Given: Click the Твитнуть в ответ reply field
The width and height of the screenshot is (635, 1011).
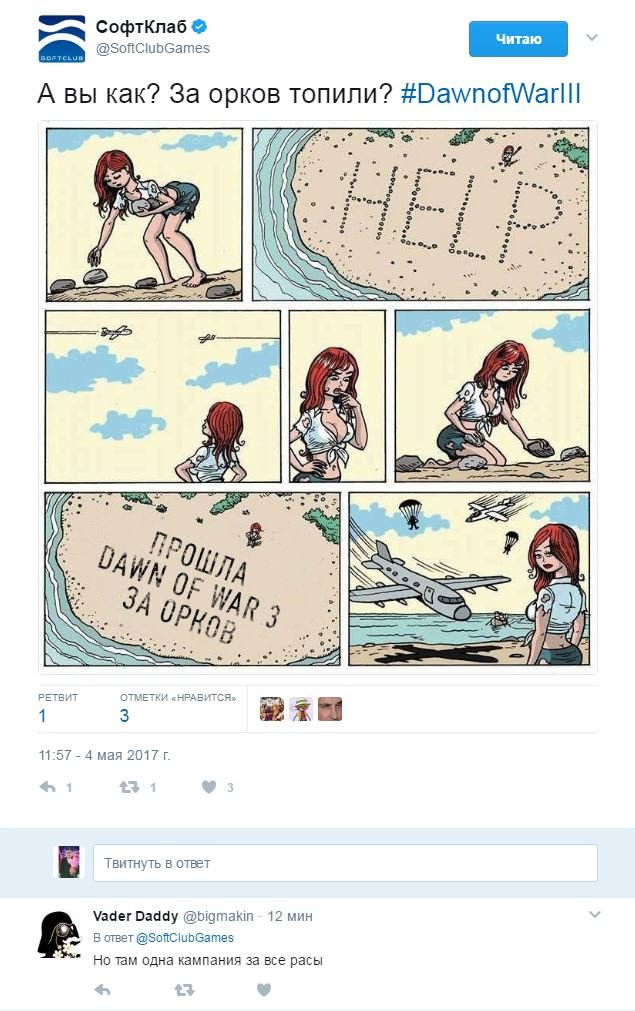Looking at the screenshot, I should tap(345, 863).
